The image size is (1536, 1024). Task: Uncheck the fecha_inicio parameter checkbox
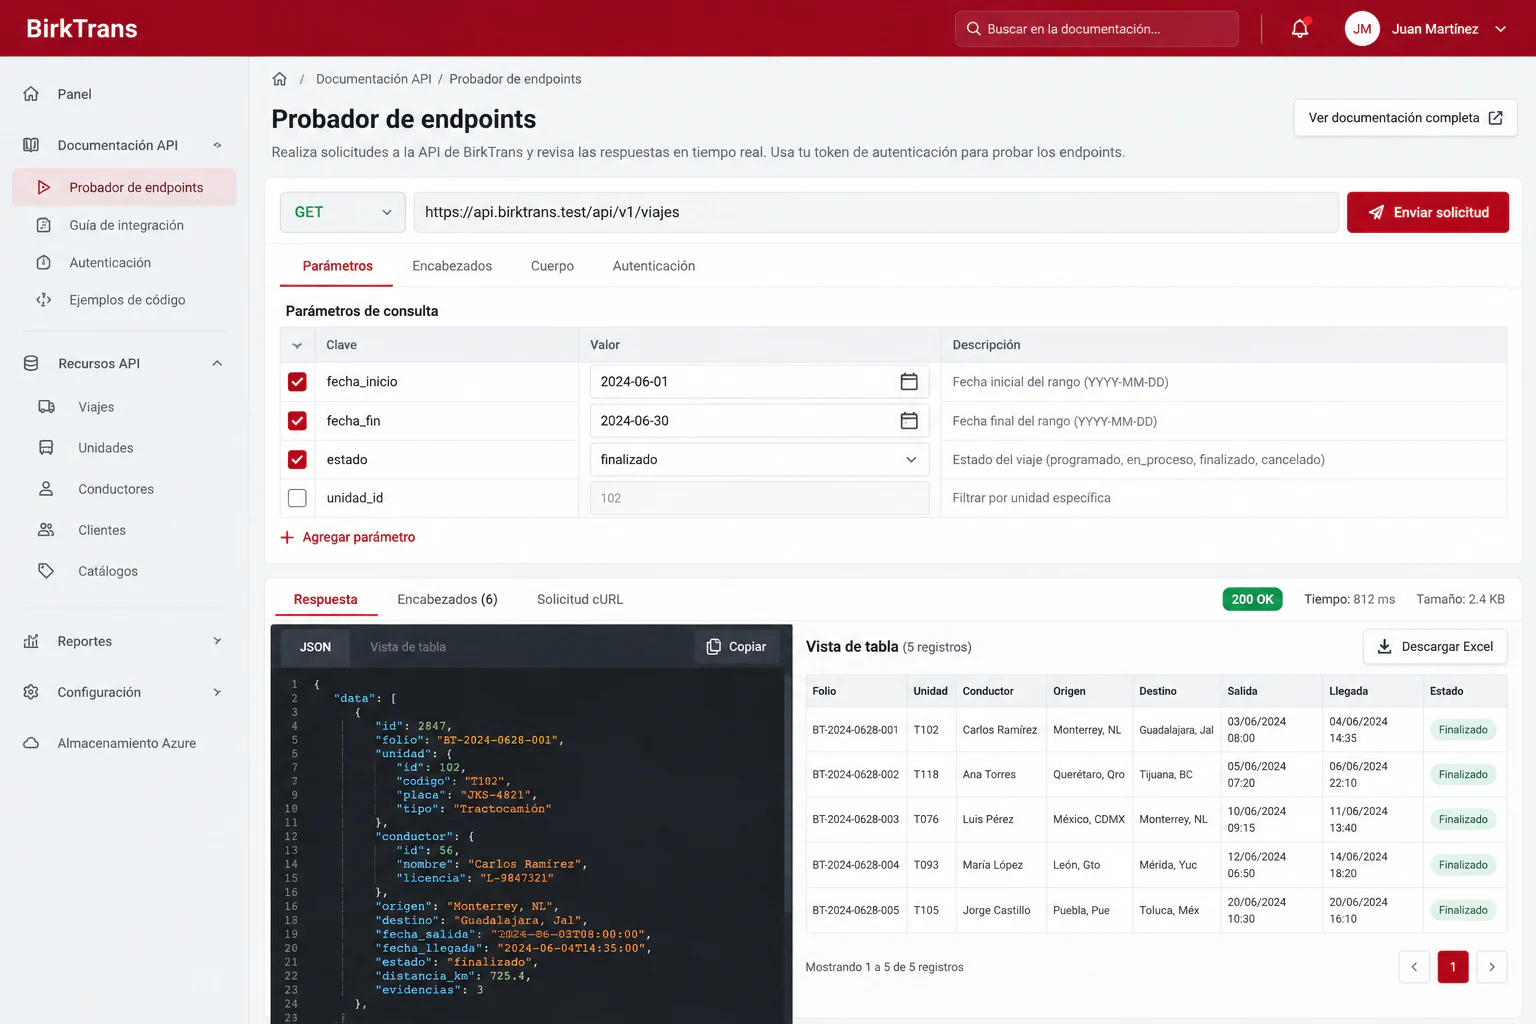click(x=297, y=382)
